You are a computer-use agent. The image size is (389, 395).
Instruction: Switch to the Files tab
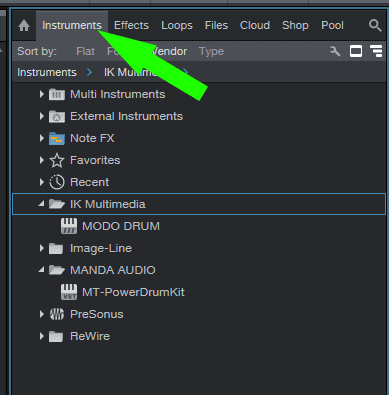[216, 25]
